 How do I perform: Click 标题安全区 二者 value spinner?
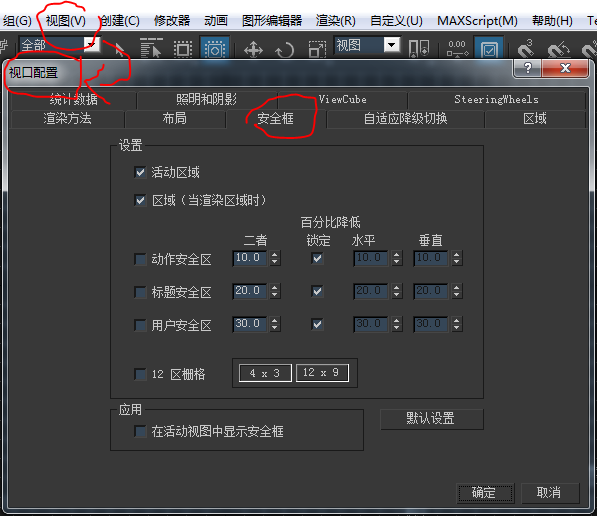(275, 291)
